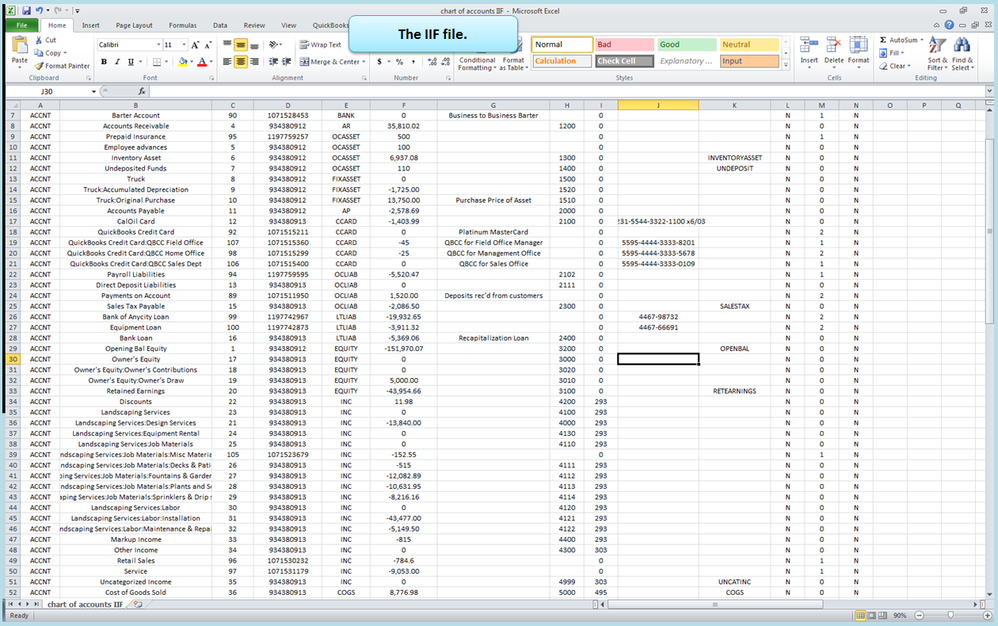998x626 pixels.
Task: Click Align Text Left icon
Action: point(227,62)
